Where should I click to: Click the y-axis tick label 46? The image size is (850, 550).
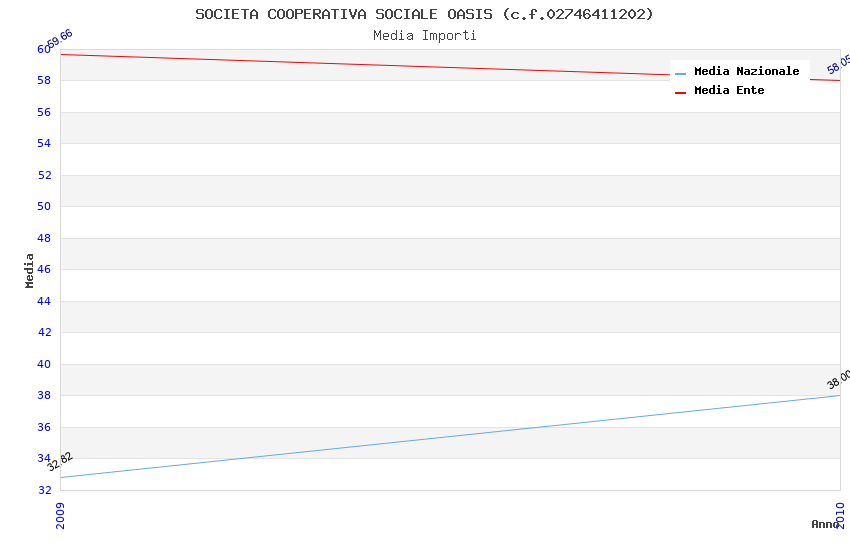[x=44, y=269]
